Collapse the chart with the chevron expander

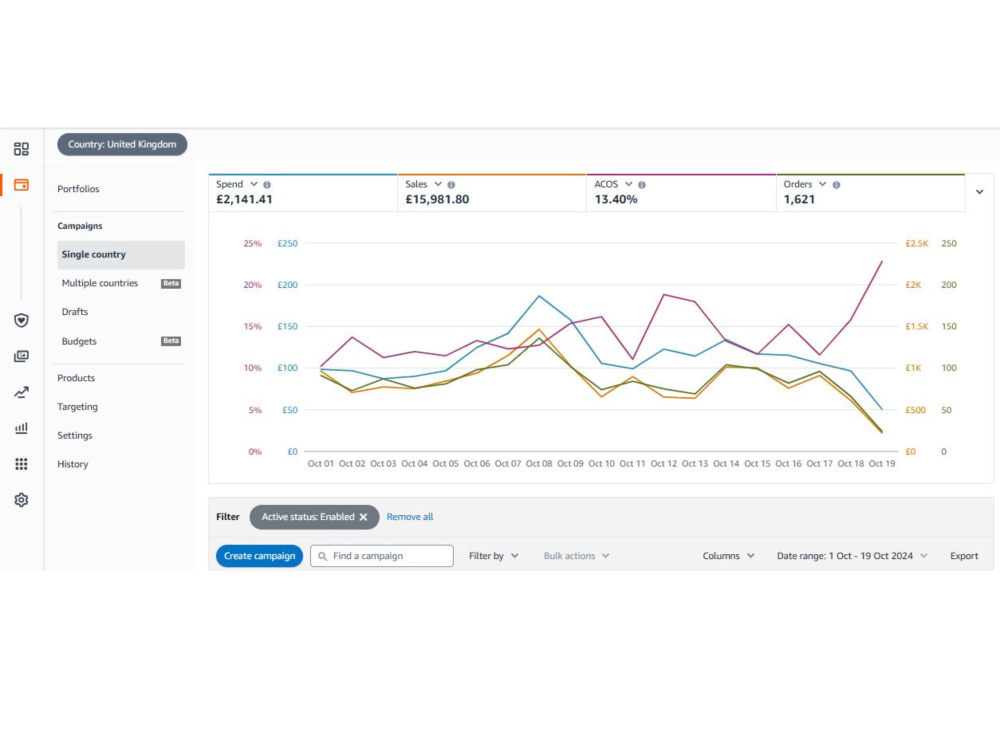(980, 191)
